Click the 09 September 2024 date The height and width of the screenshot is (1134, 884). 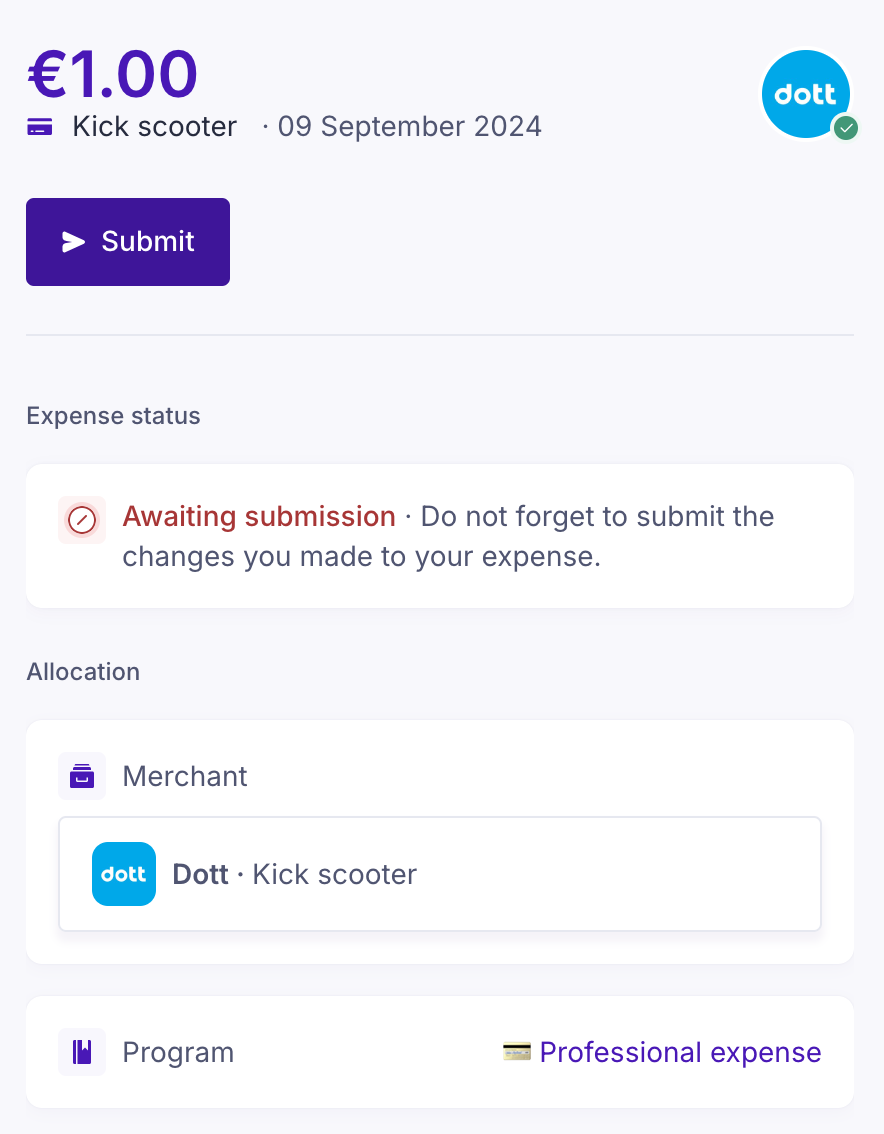click(x=409, y=127)
